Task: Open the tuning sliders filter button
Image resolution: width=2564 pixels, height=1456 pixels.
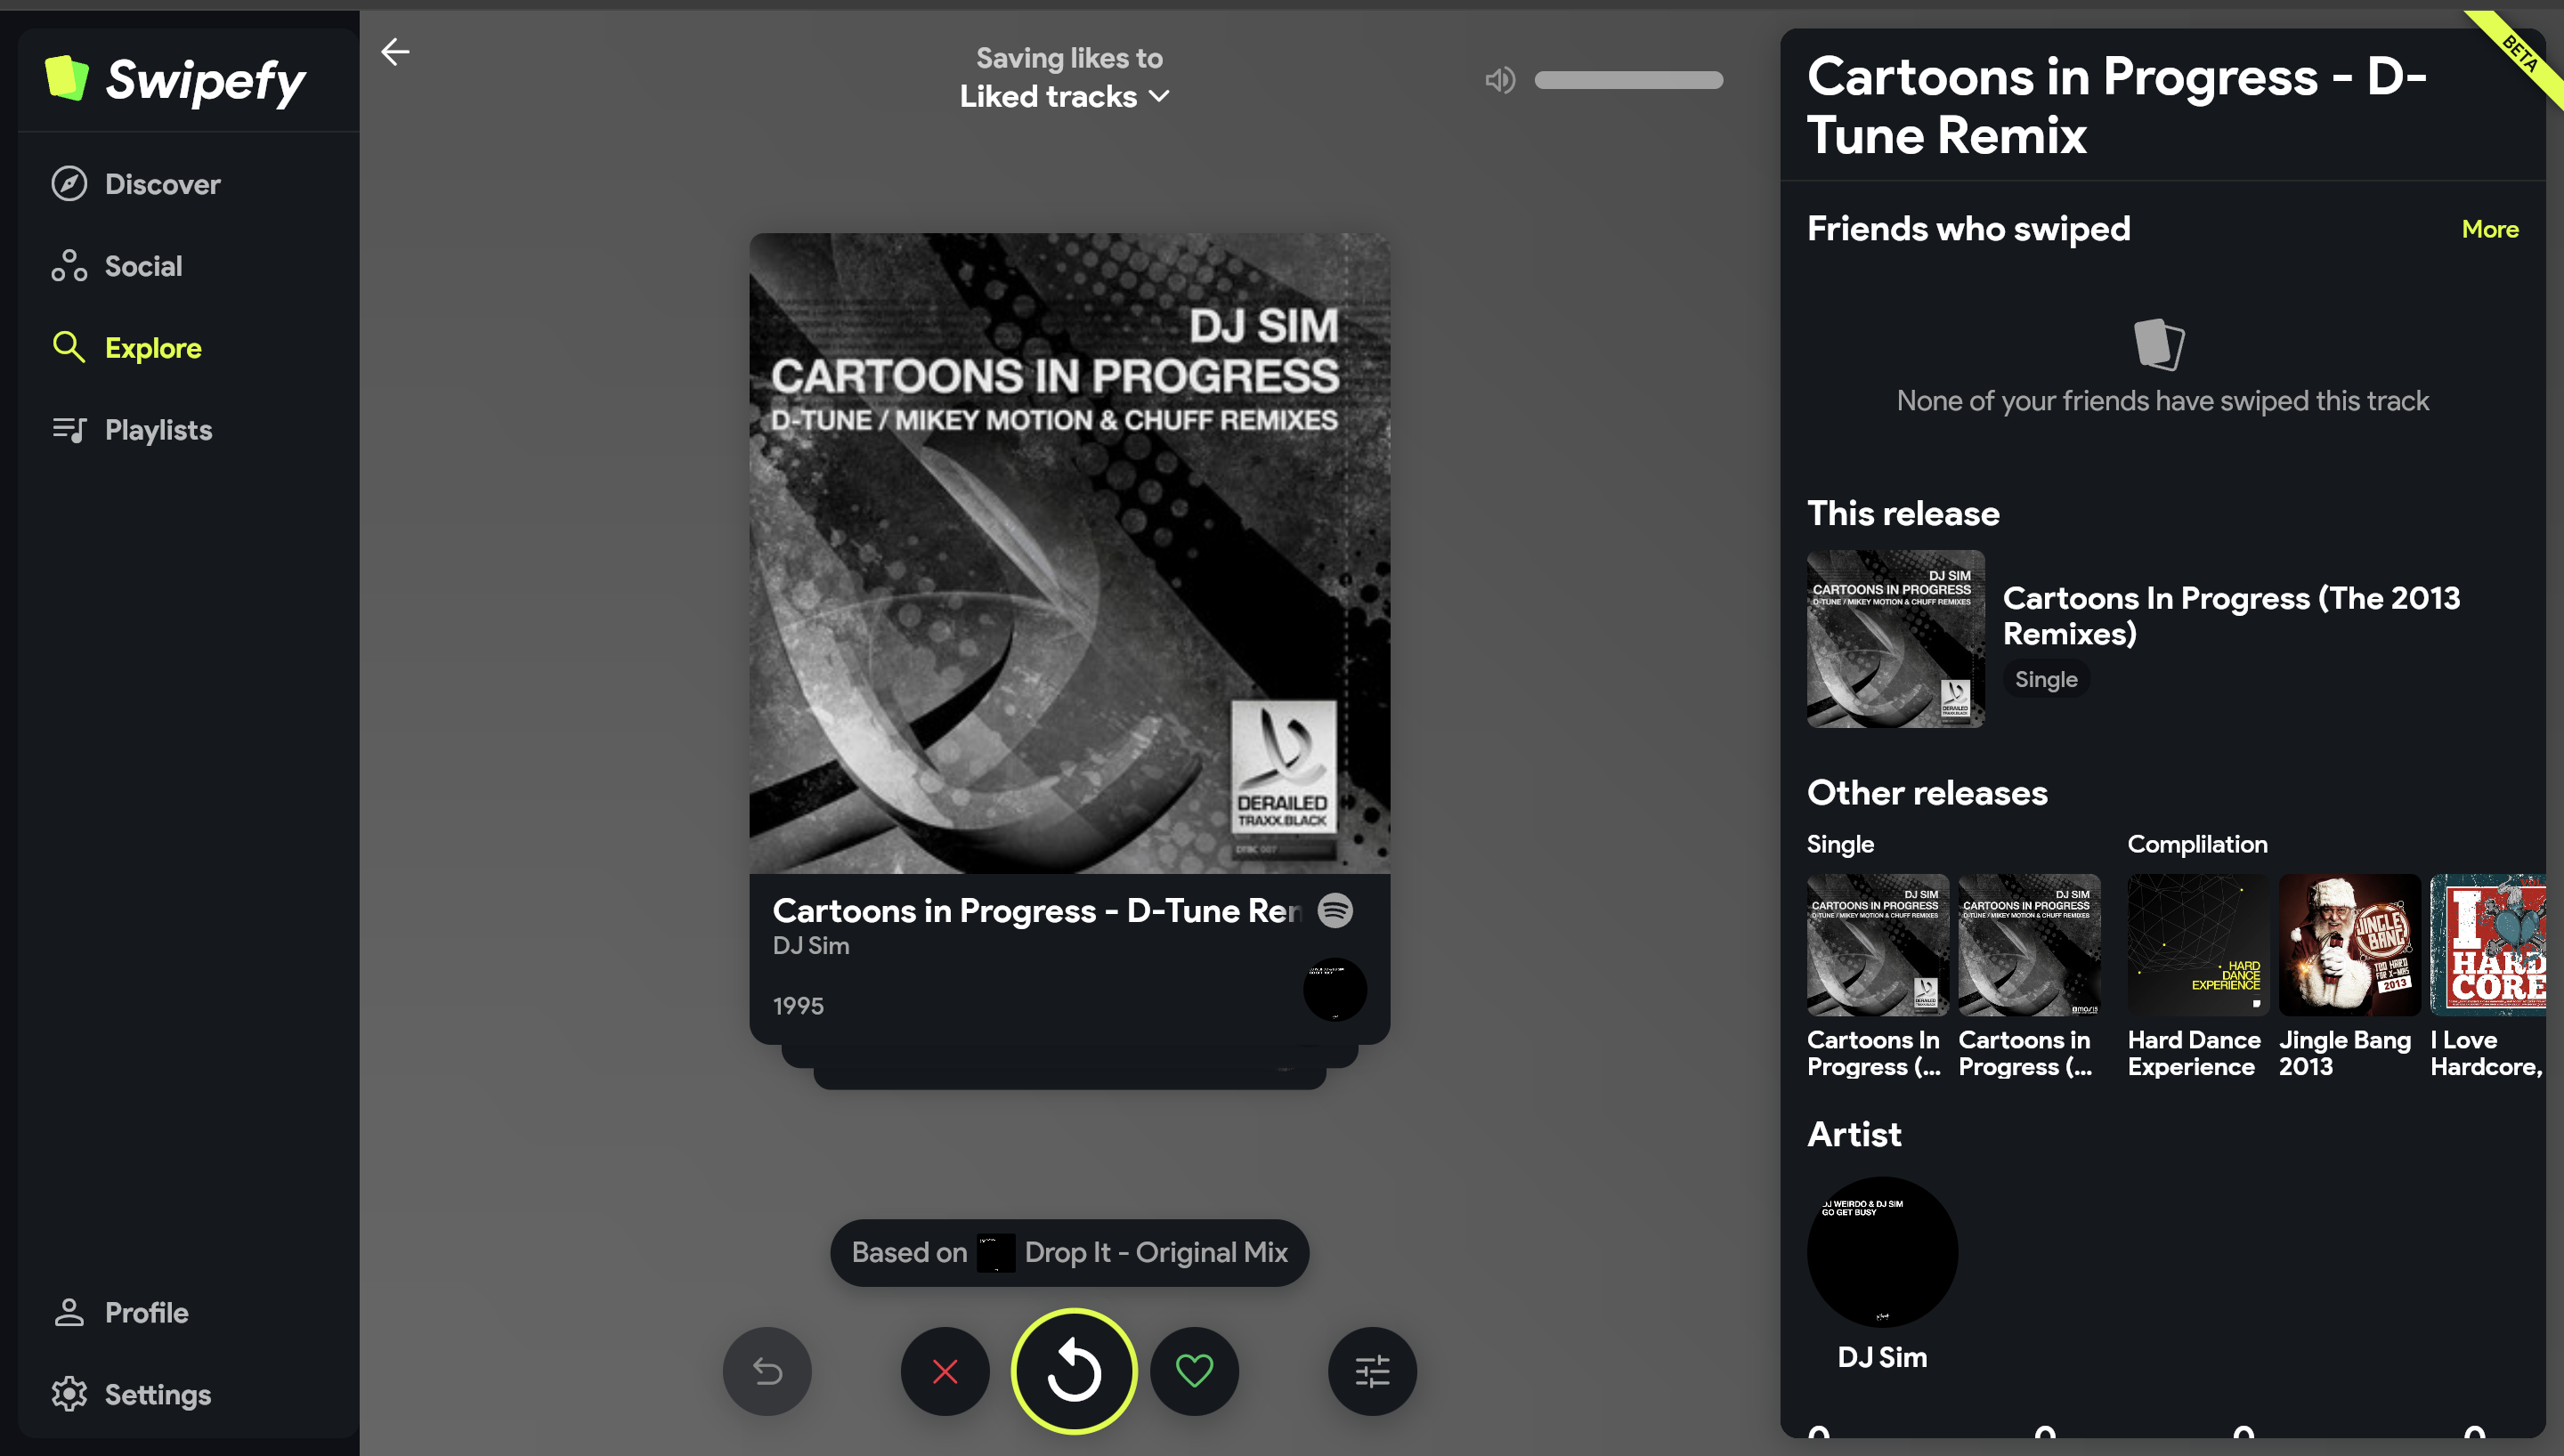Action: [1372, 1371]
